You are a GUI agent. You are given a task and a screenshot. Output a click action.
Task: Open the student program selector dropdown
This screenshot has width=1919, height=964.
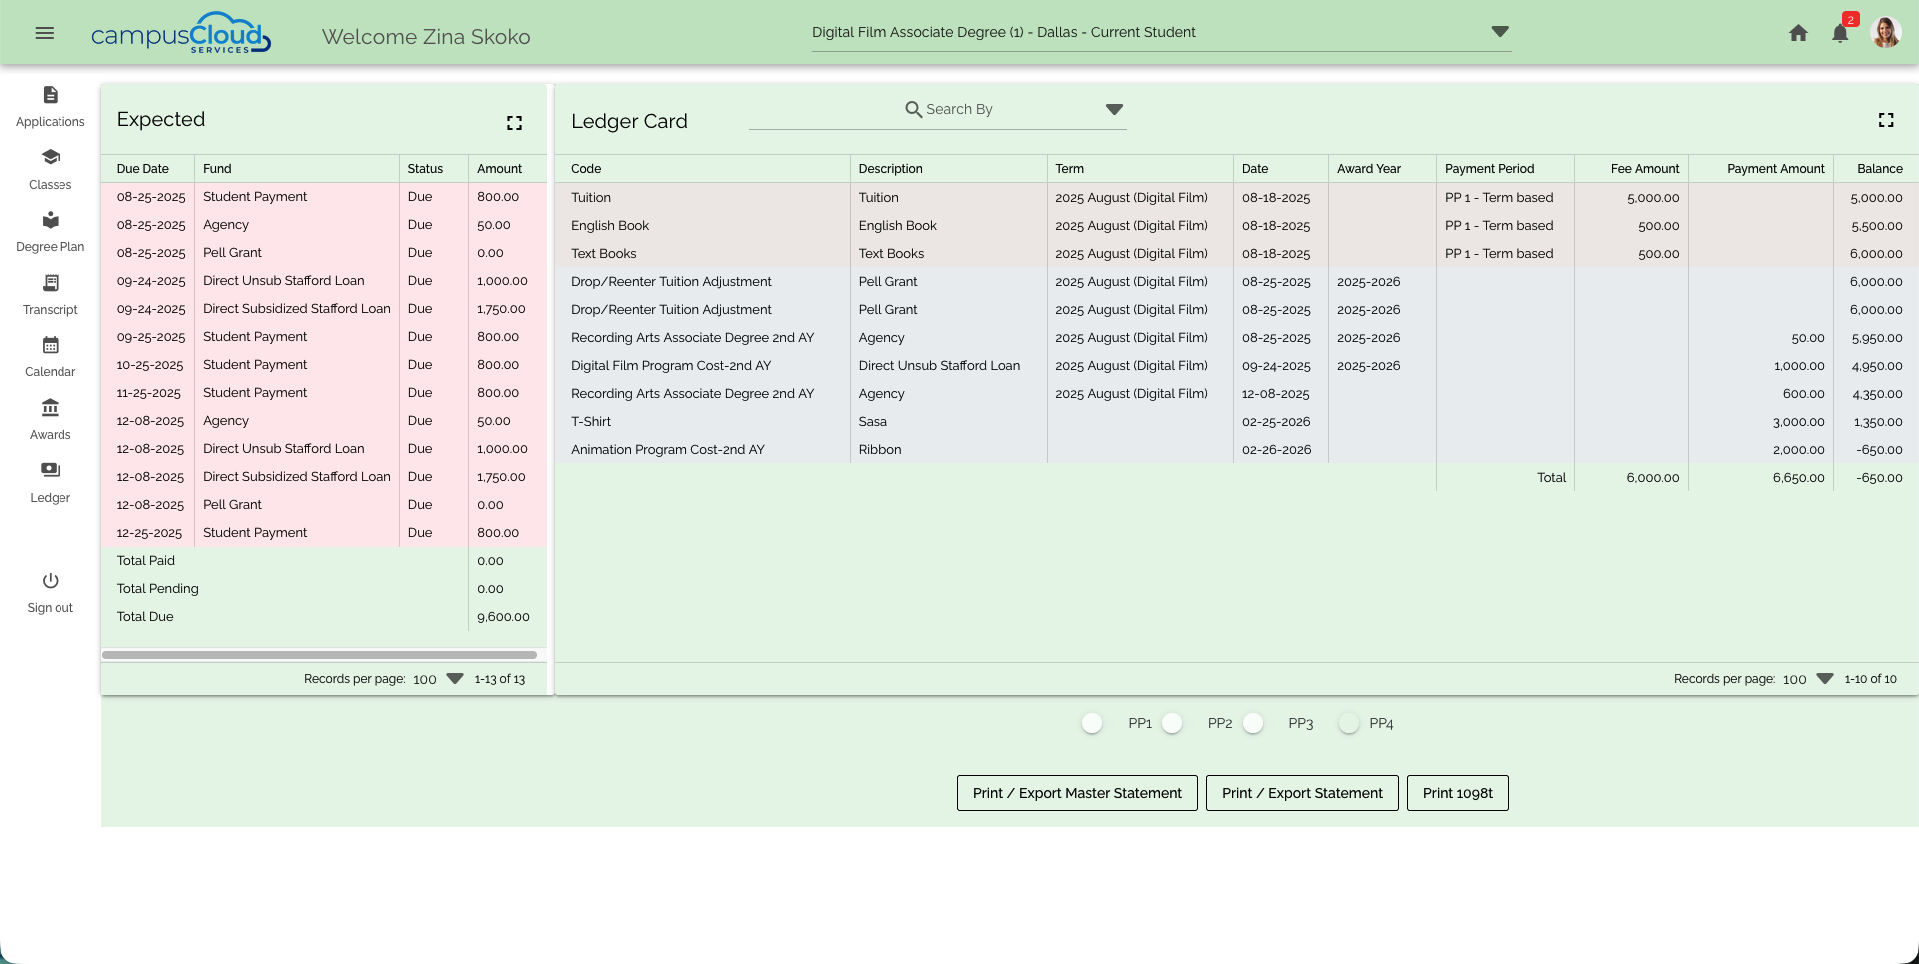[1500, 31]
